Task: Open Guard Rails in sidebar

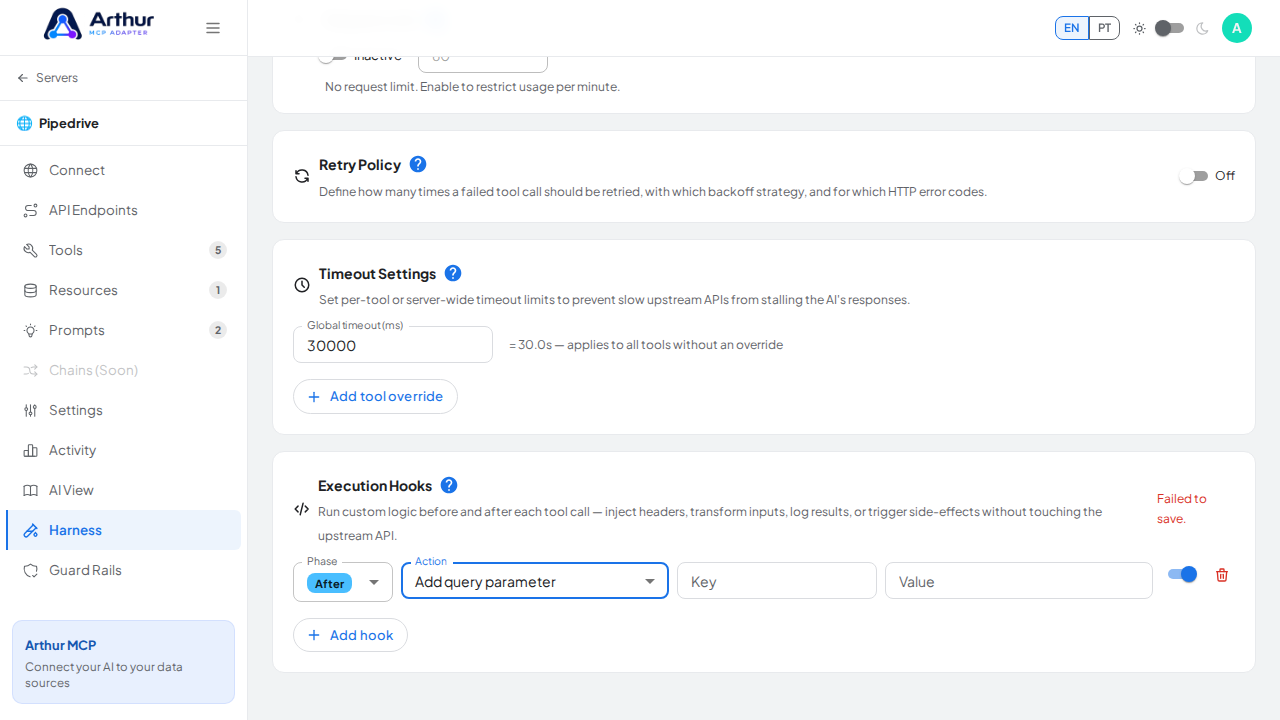Action: pyautogui.click(x=123, y=570)
